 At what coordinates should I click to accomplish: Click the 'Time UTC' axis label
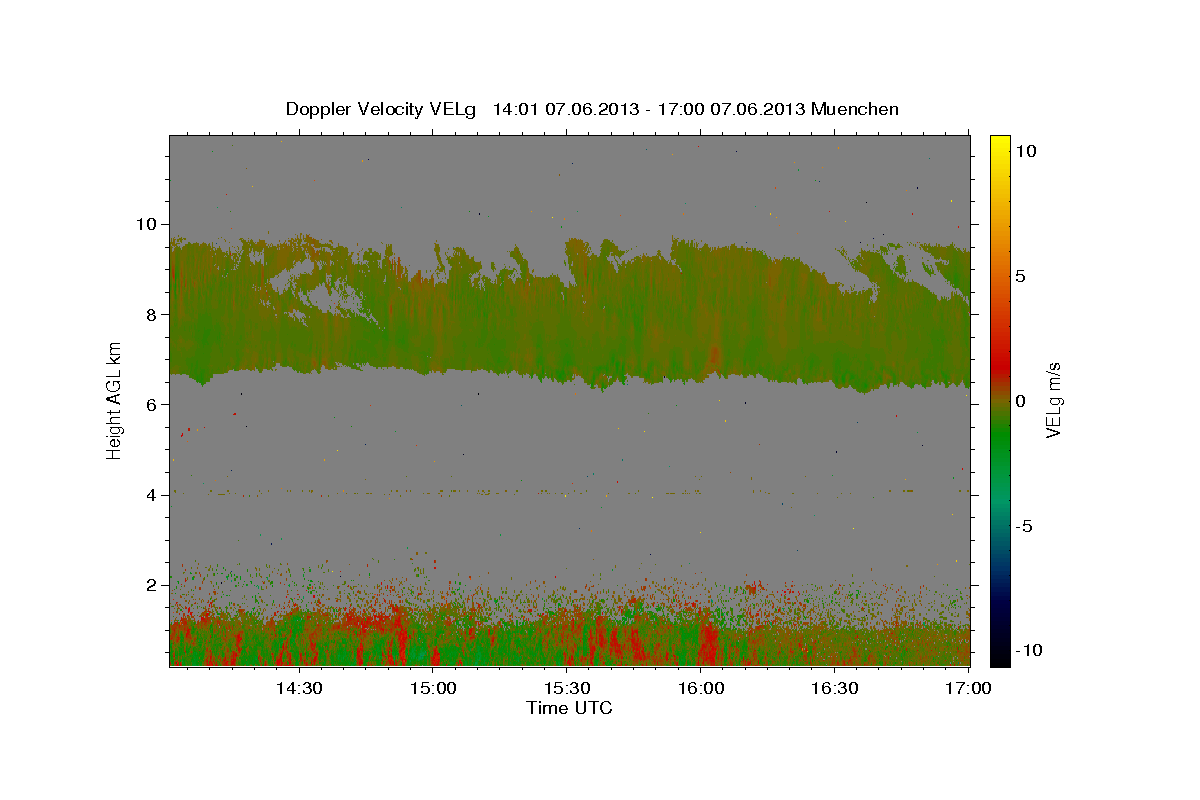tap(569, 708)
